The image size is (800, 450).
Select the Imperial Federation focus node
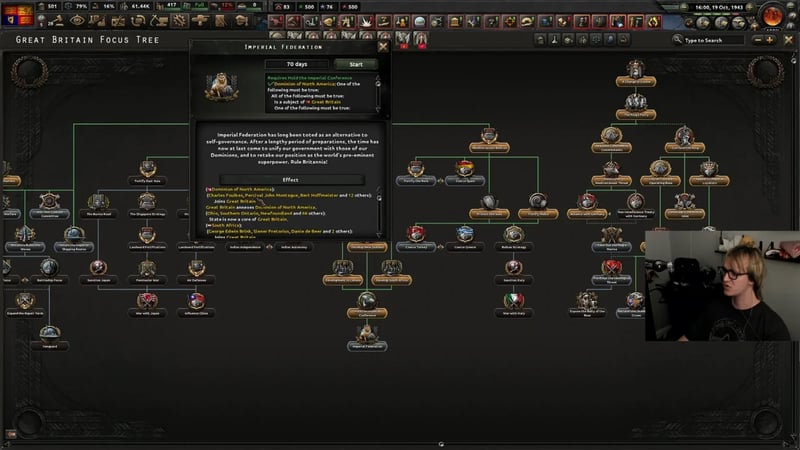(367, 338)
